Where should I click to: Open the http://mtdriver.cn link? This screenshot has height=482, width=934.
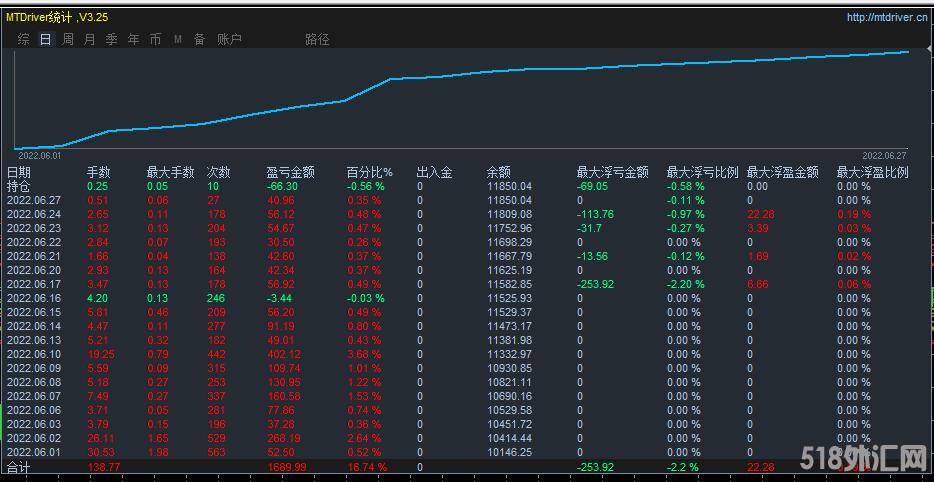click(x=886, y=17)
